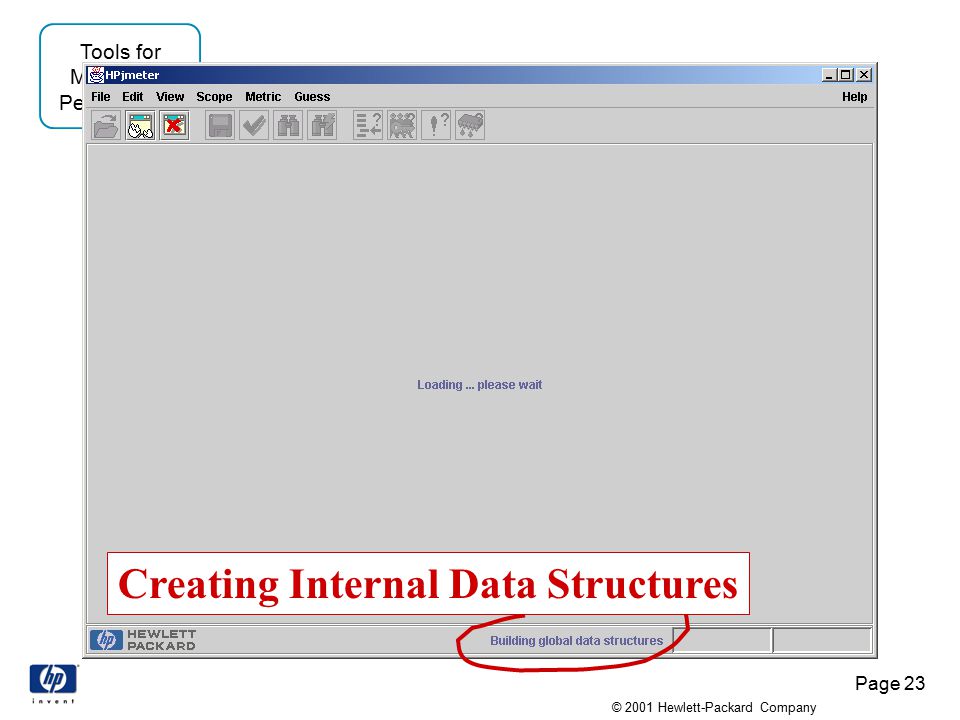Click the binoculars with pencil icon
This screenshot has height=720, width=960.
[323, 126]
